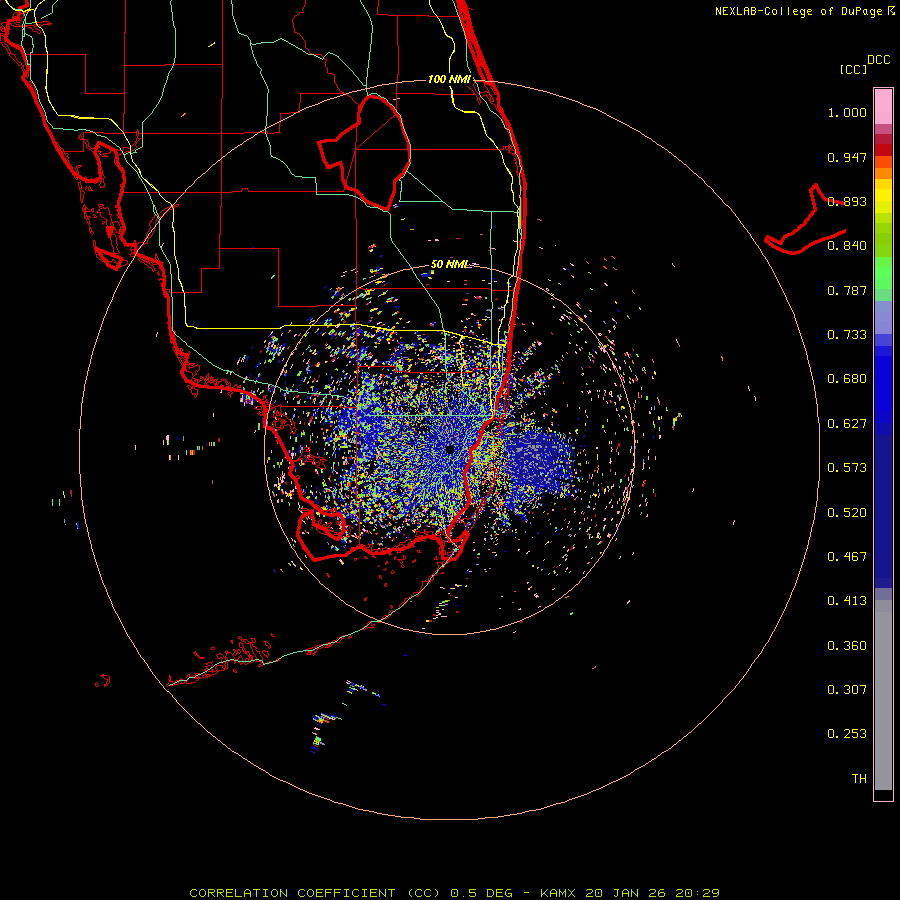The height and width of the screenshot is (900, 900).
Task: Click the TH threshold label
Action: 859,779
